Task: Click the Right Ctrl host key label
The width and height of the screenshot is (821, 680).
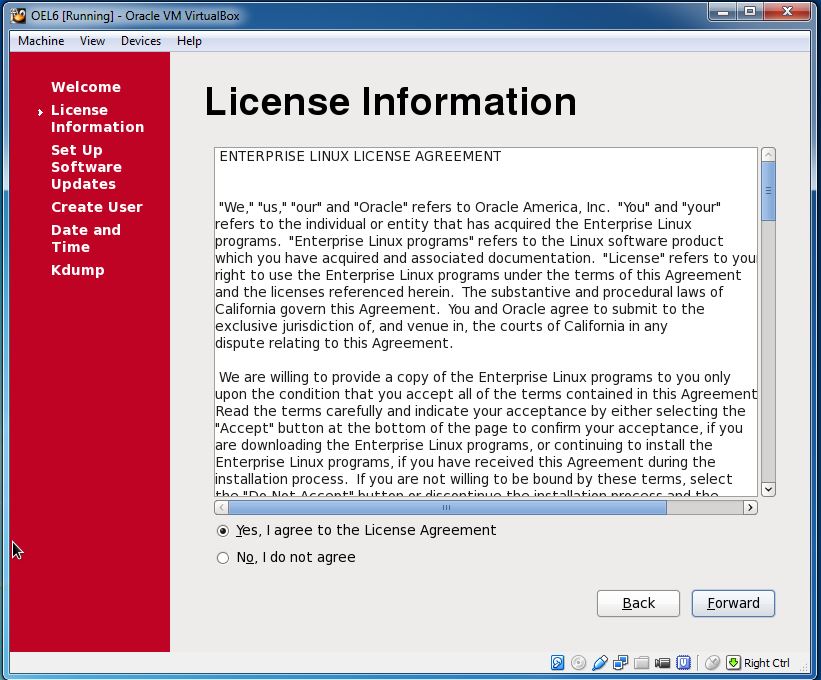Action: [767, 663]
